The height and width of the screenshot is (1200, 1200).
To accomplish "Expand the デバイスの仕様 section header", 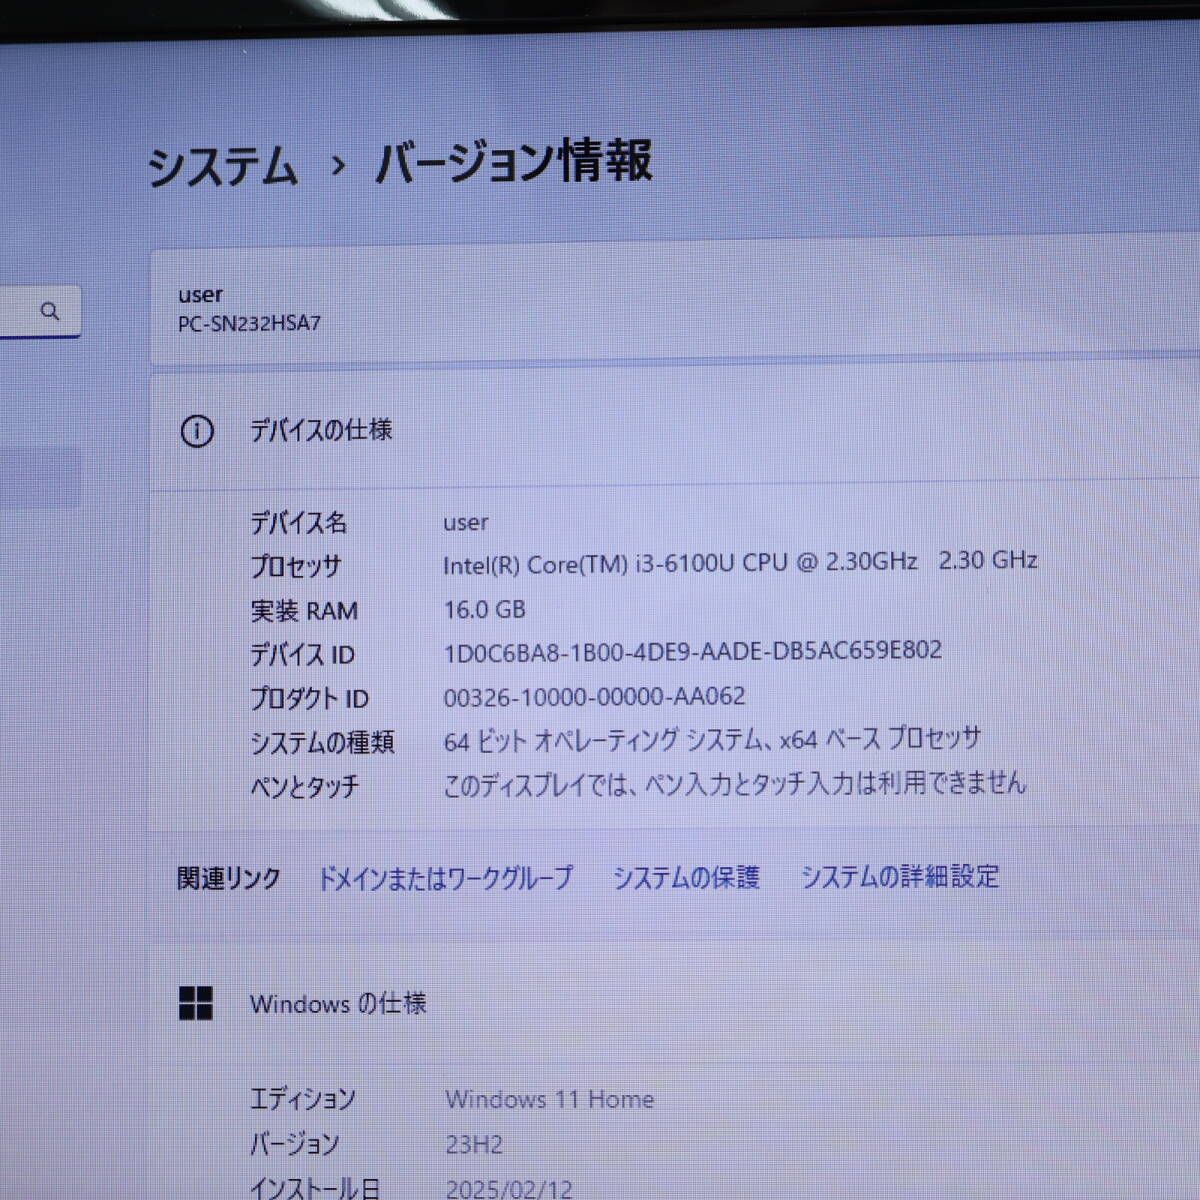I will coord(675,431).
